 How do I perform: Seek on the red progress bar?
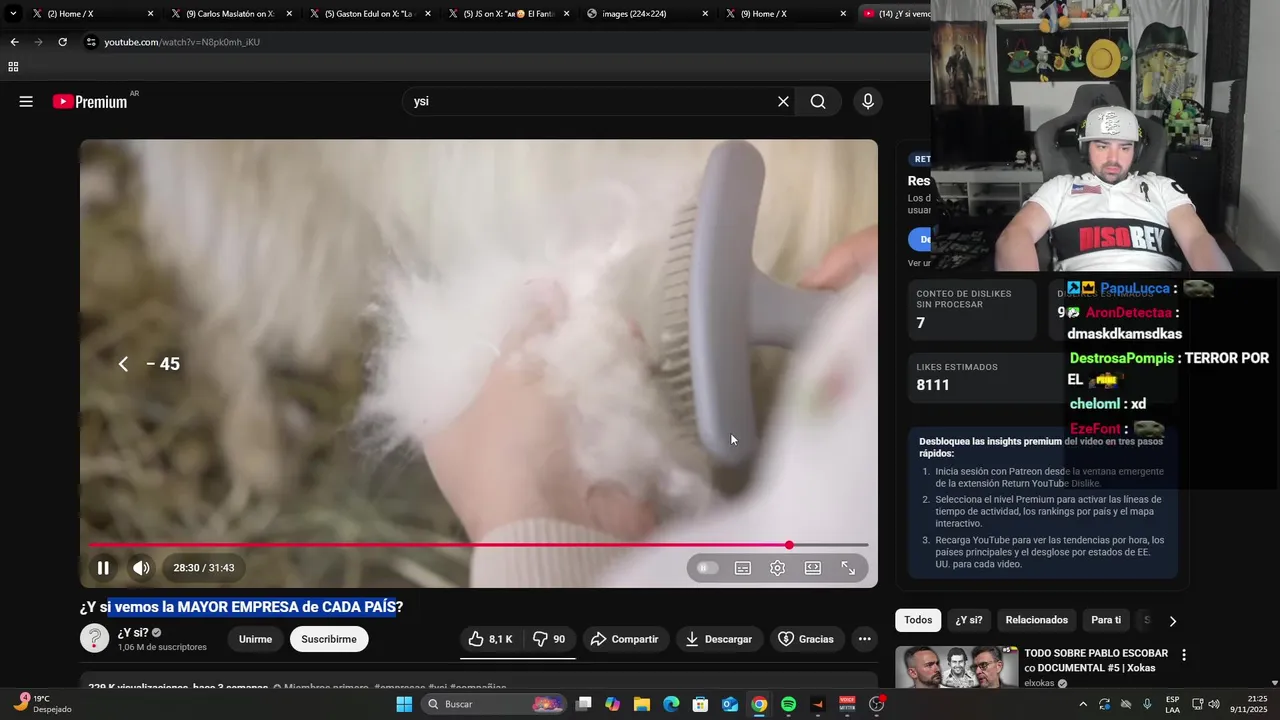pos(479,545)
